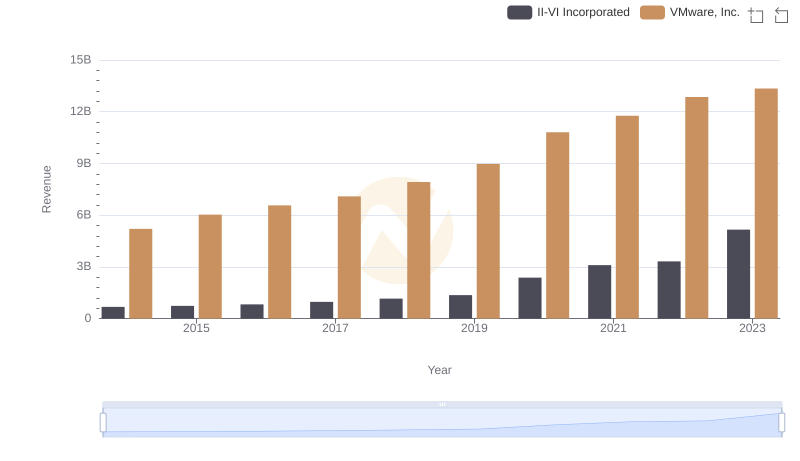Select the 2022 II-VI dark bar
This screenshot has width=800, height=461.
coord(669,290)
